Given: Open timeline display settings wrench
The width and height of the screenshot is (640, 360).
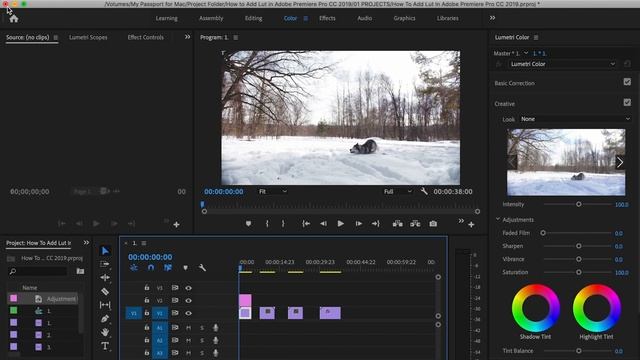Looking at the screenshot, I should [202, 268].
